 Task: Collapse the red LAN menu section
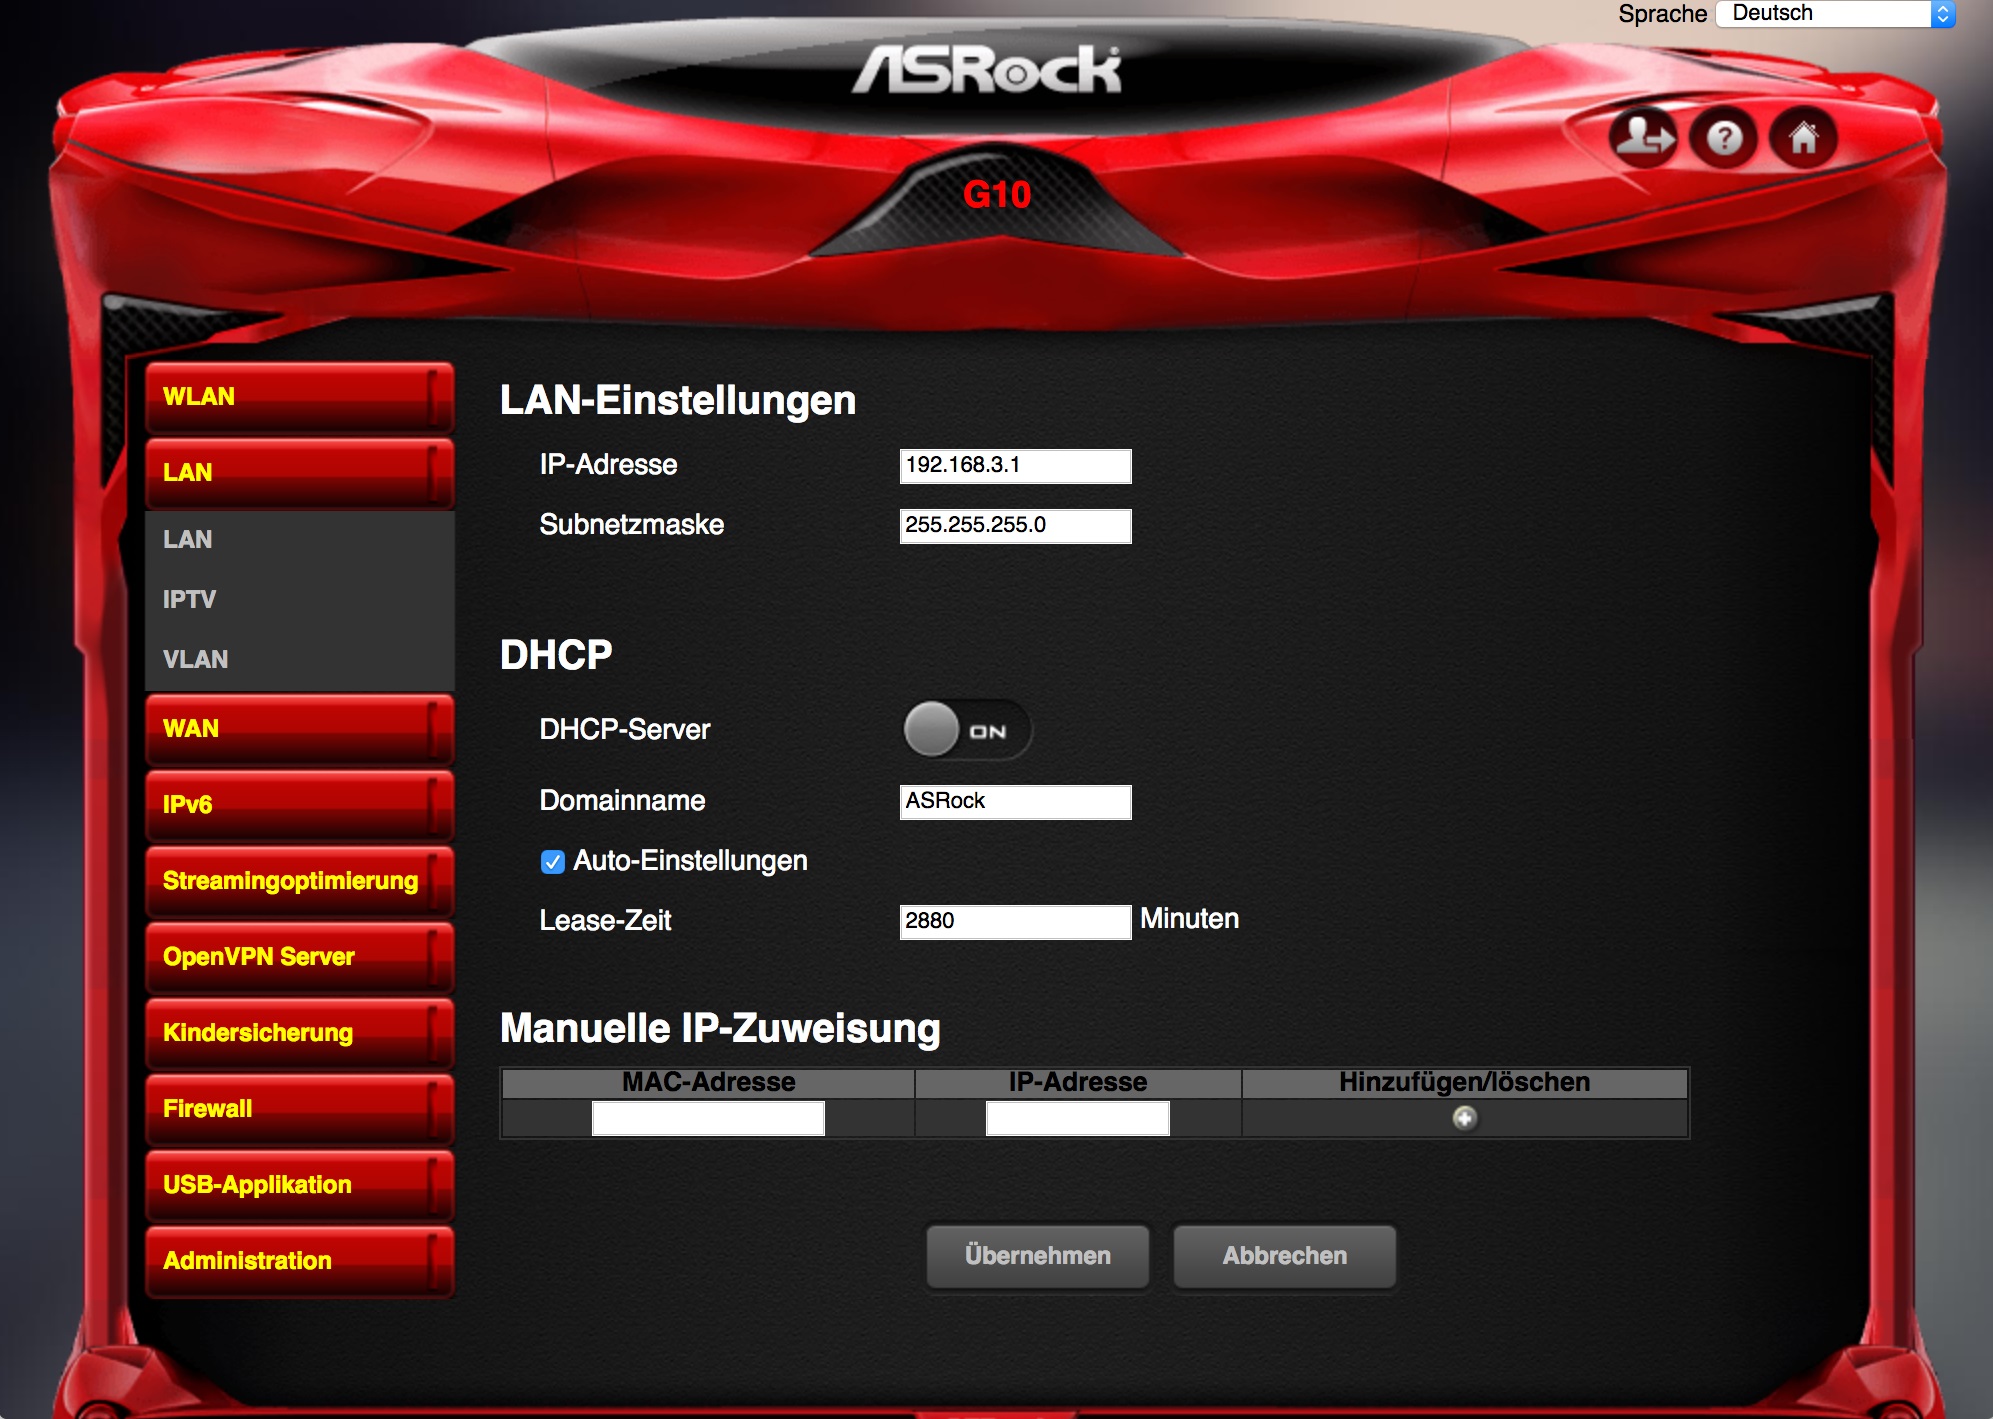(x=300, y=473)
